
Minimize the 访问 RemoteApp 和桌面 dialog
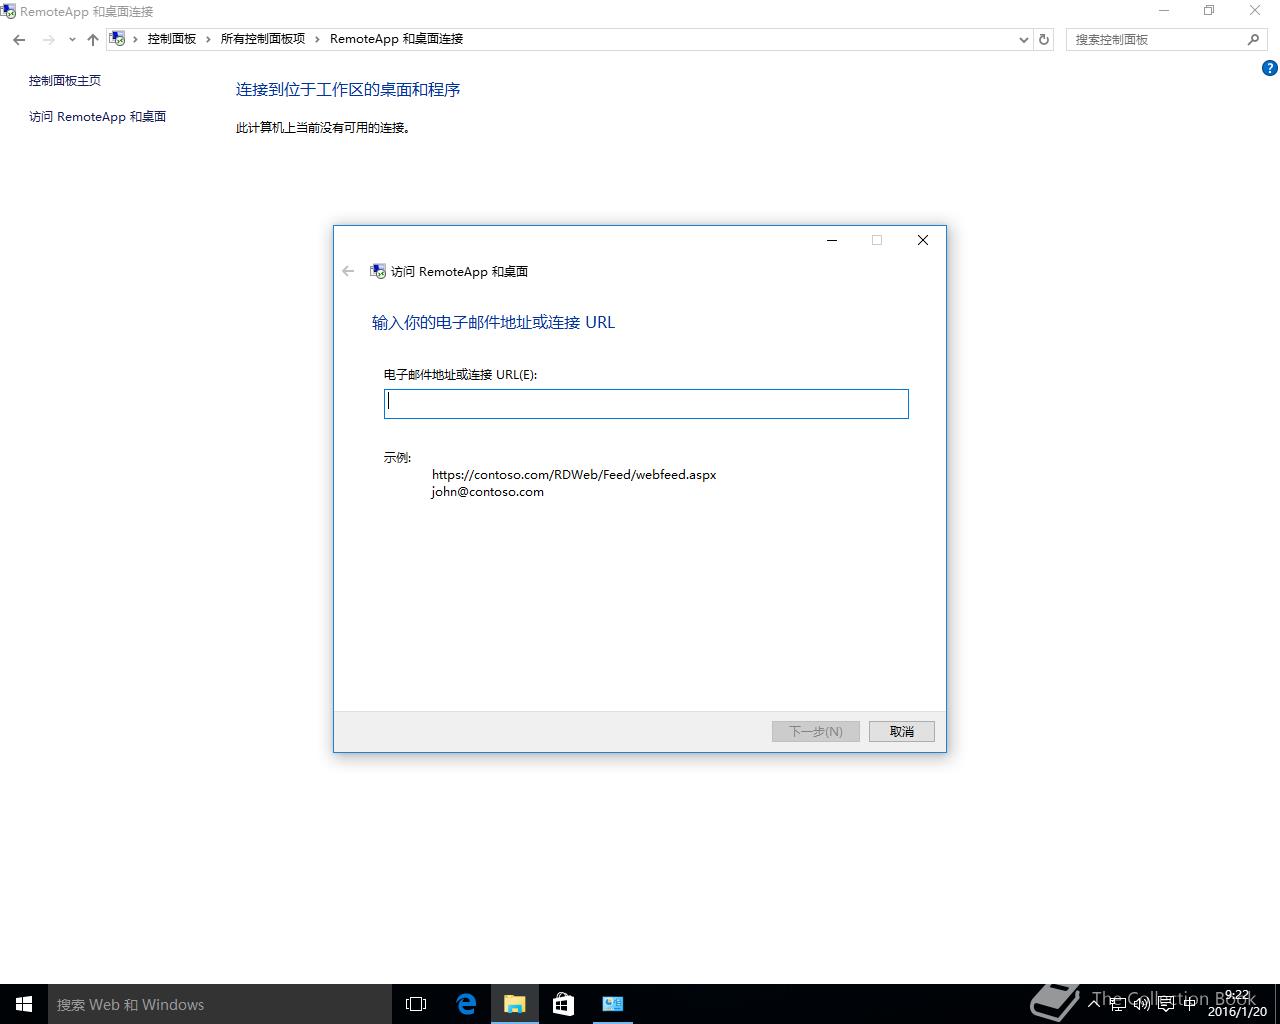832,240
